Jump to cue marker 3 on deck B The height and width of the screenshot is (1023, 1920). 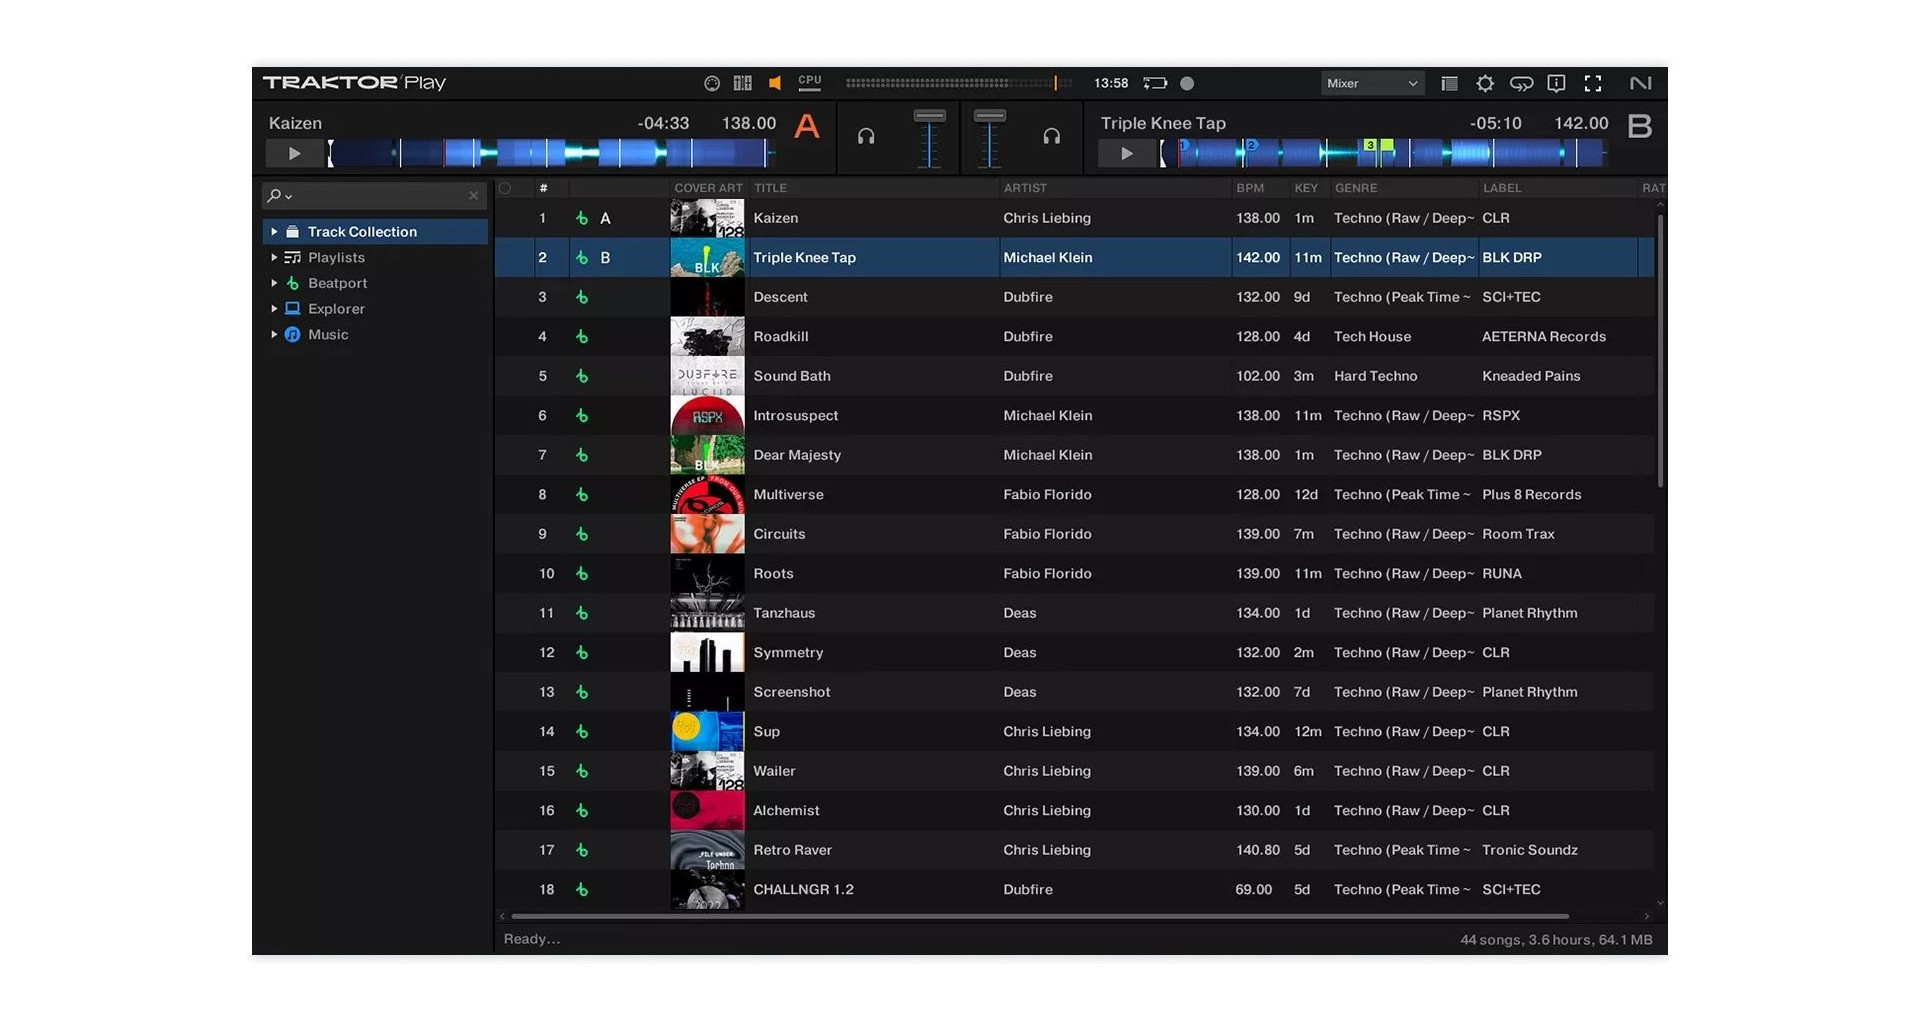[x=1371, y=146]
